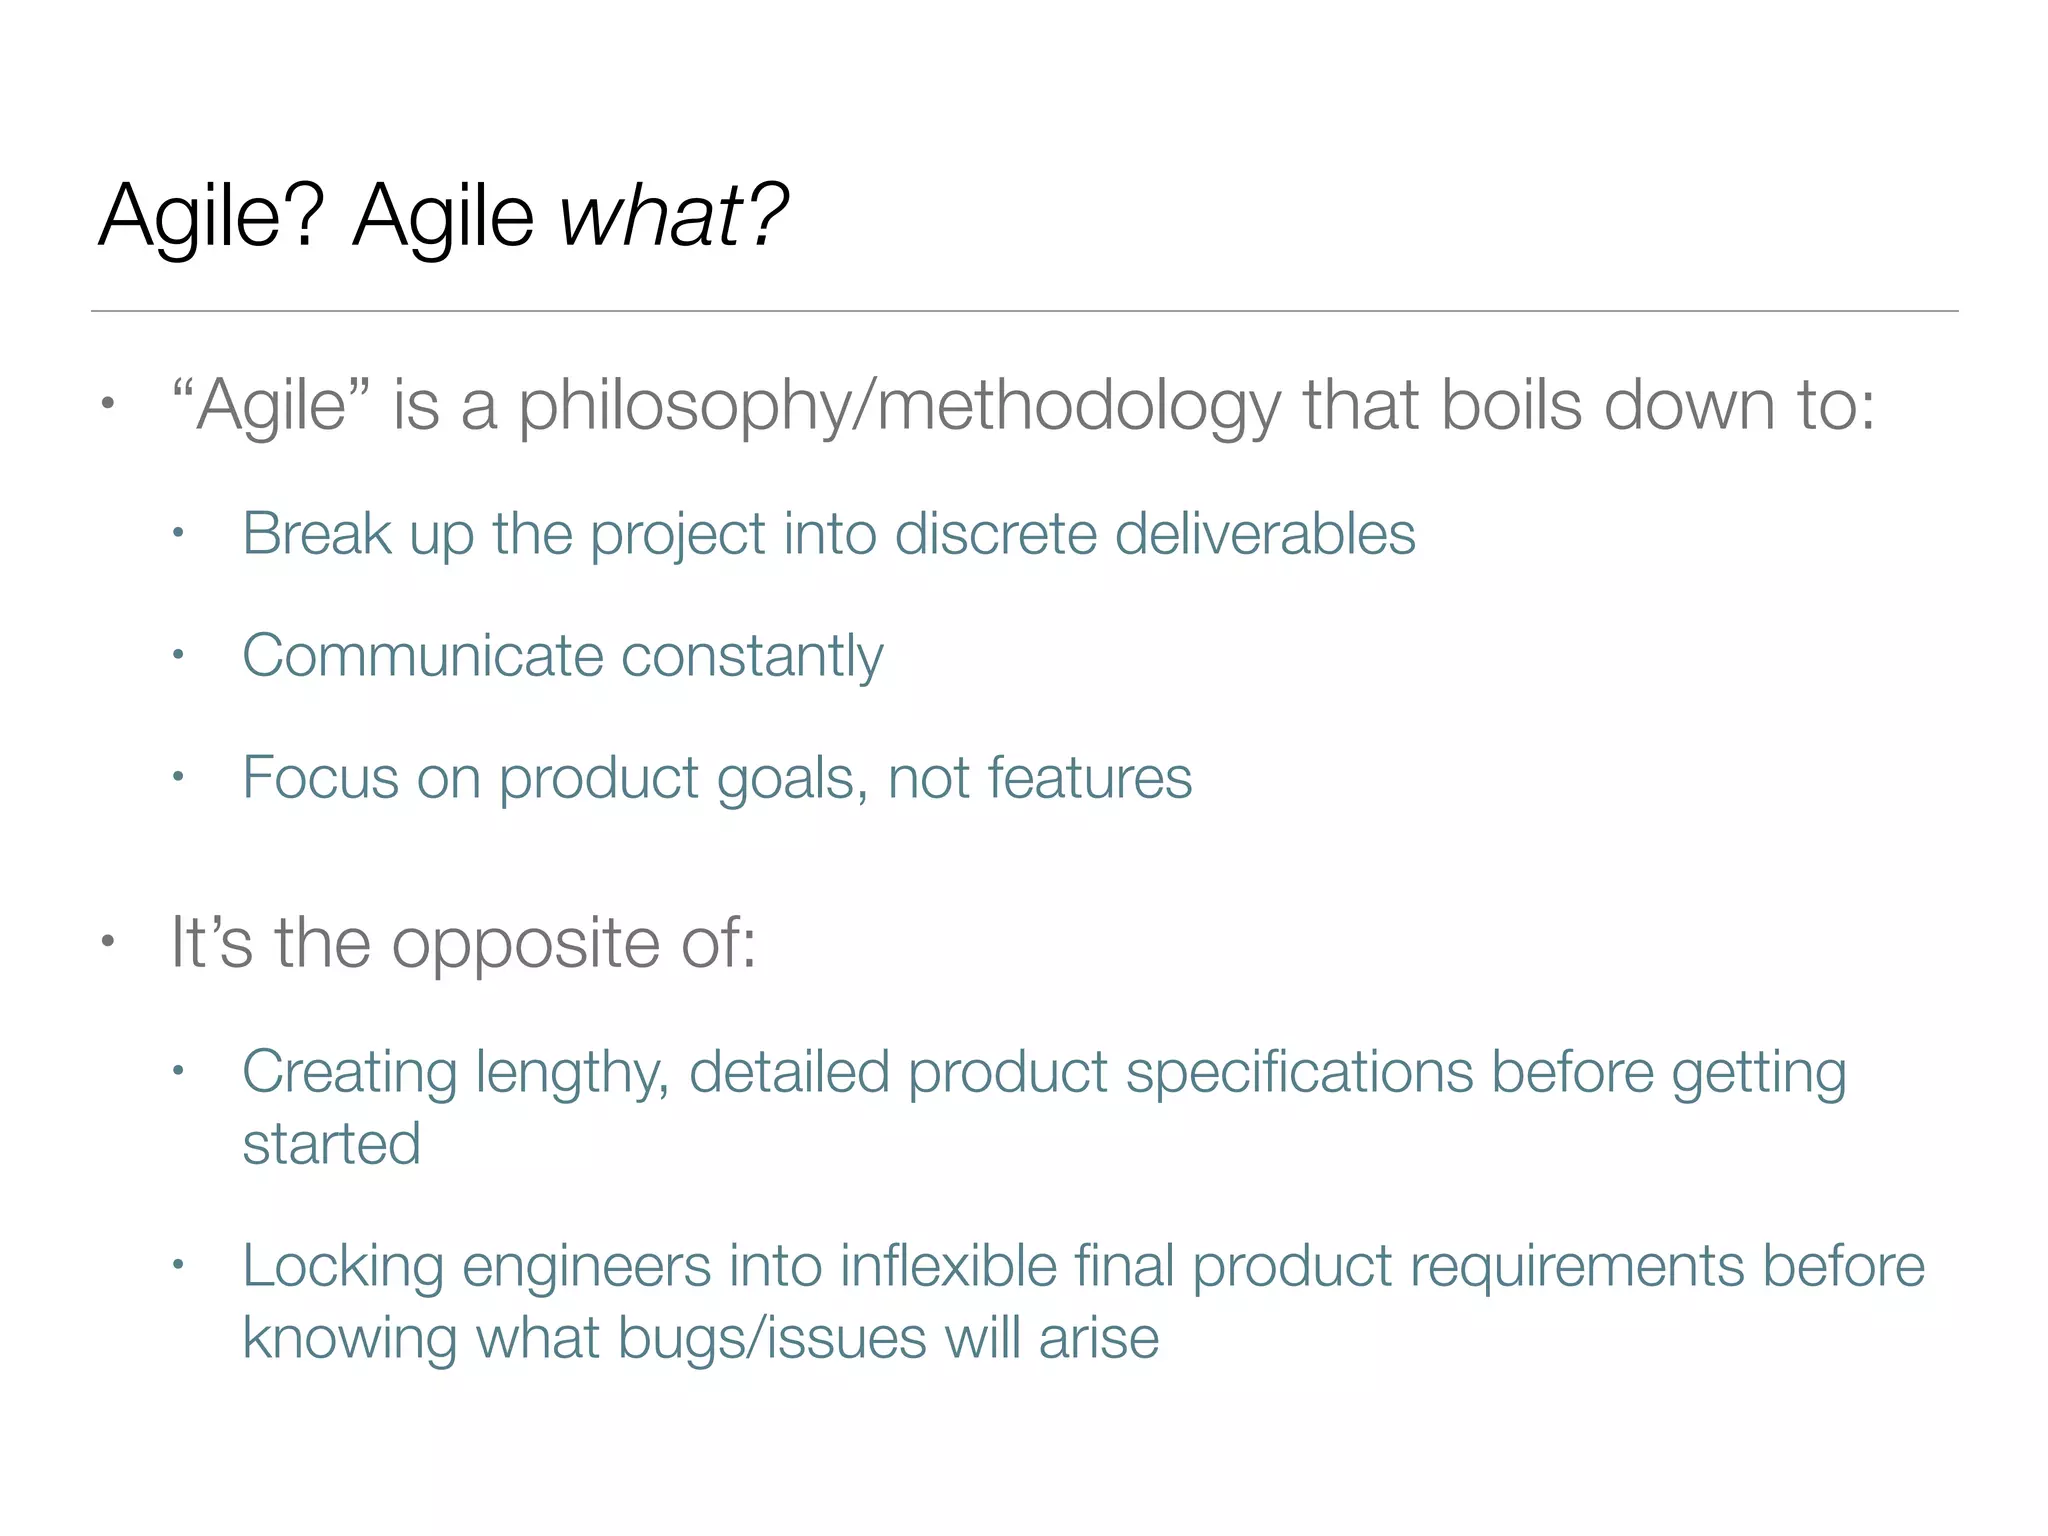Click "Focus on product goals, not features"
Screen dimensions: 2048x1536
717,779
